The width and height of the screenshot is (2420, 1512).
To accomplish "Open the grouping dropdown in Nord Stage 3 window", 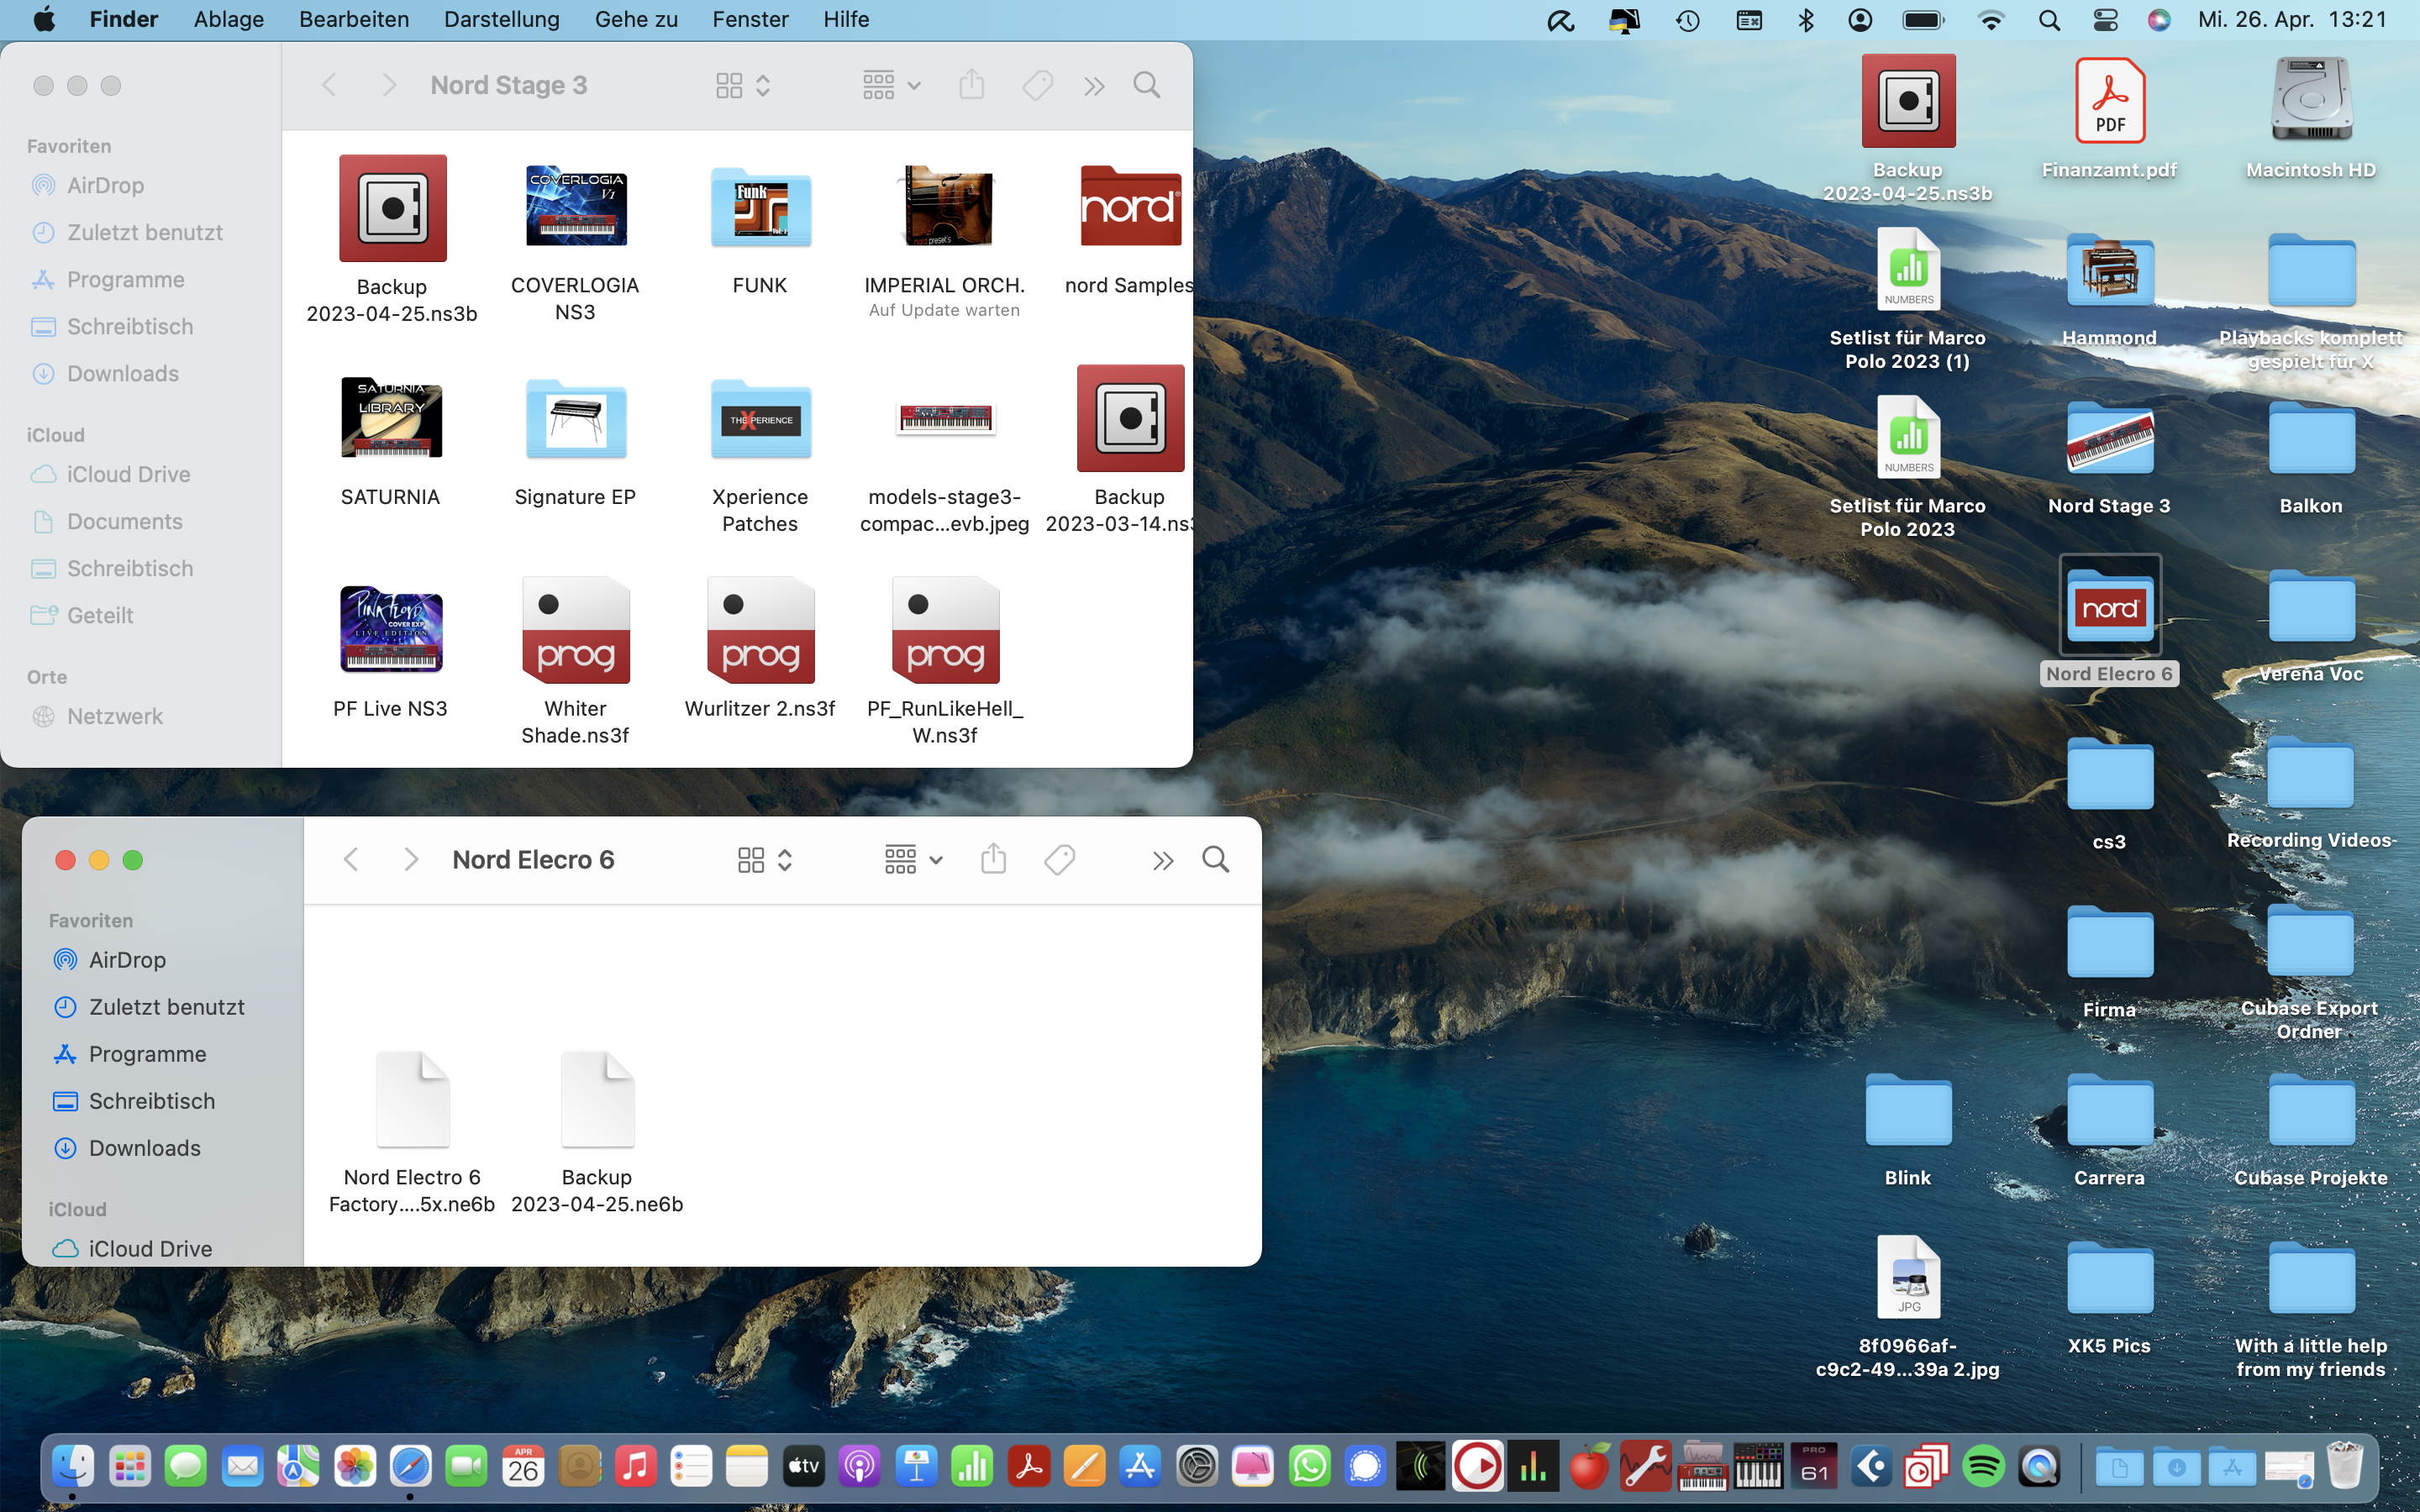I will pyautogui.click(x=891, y=86).
